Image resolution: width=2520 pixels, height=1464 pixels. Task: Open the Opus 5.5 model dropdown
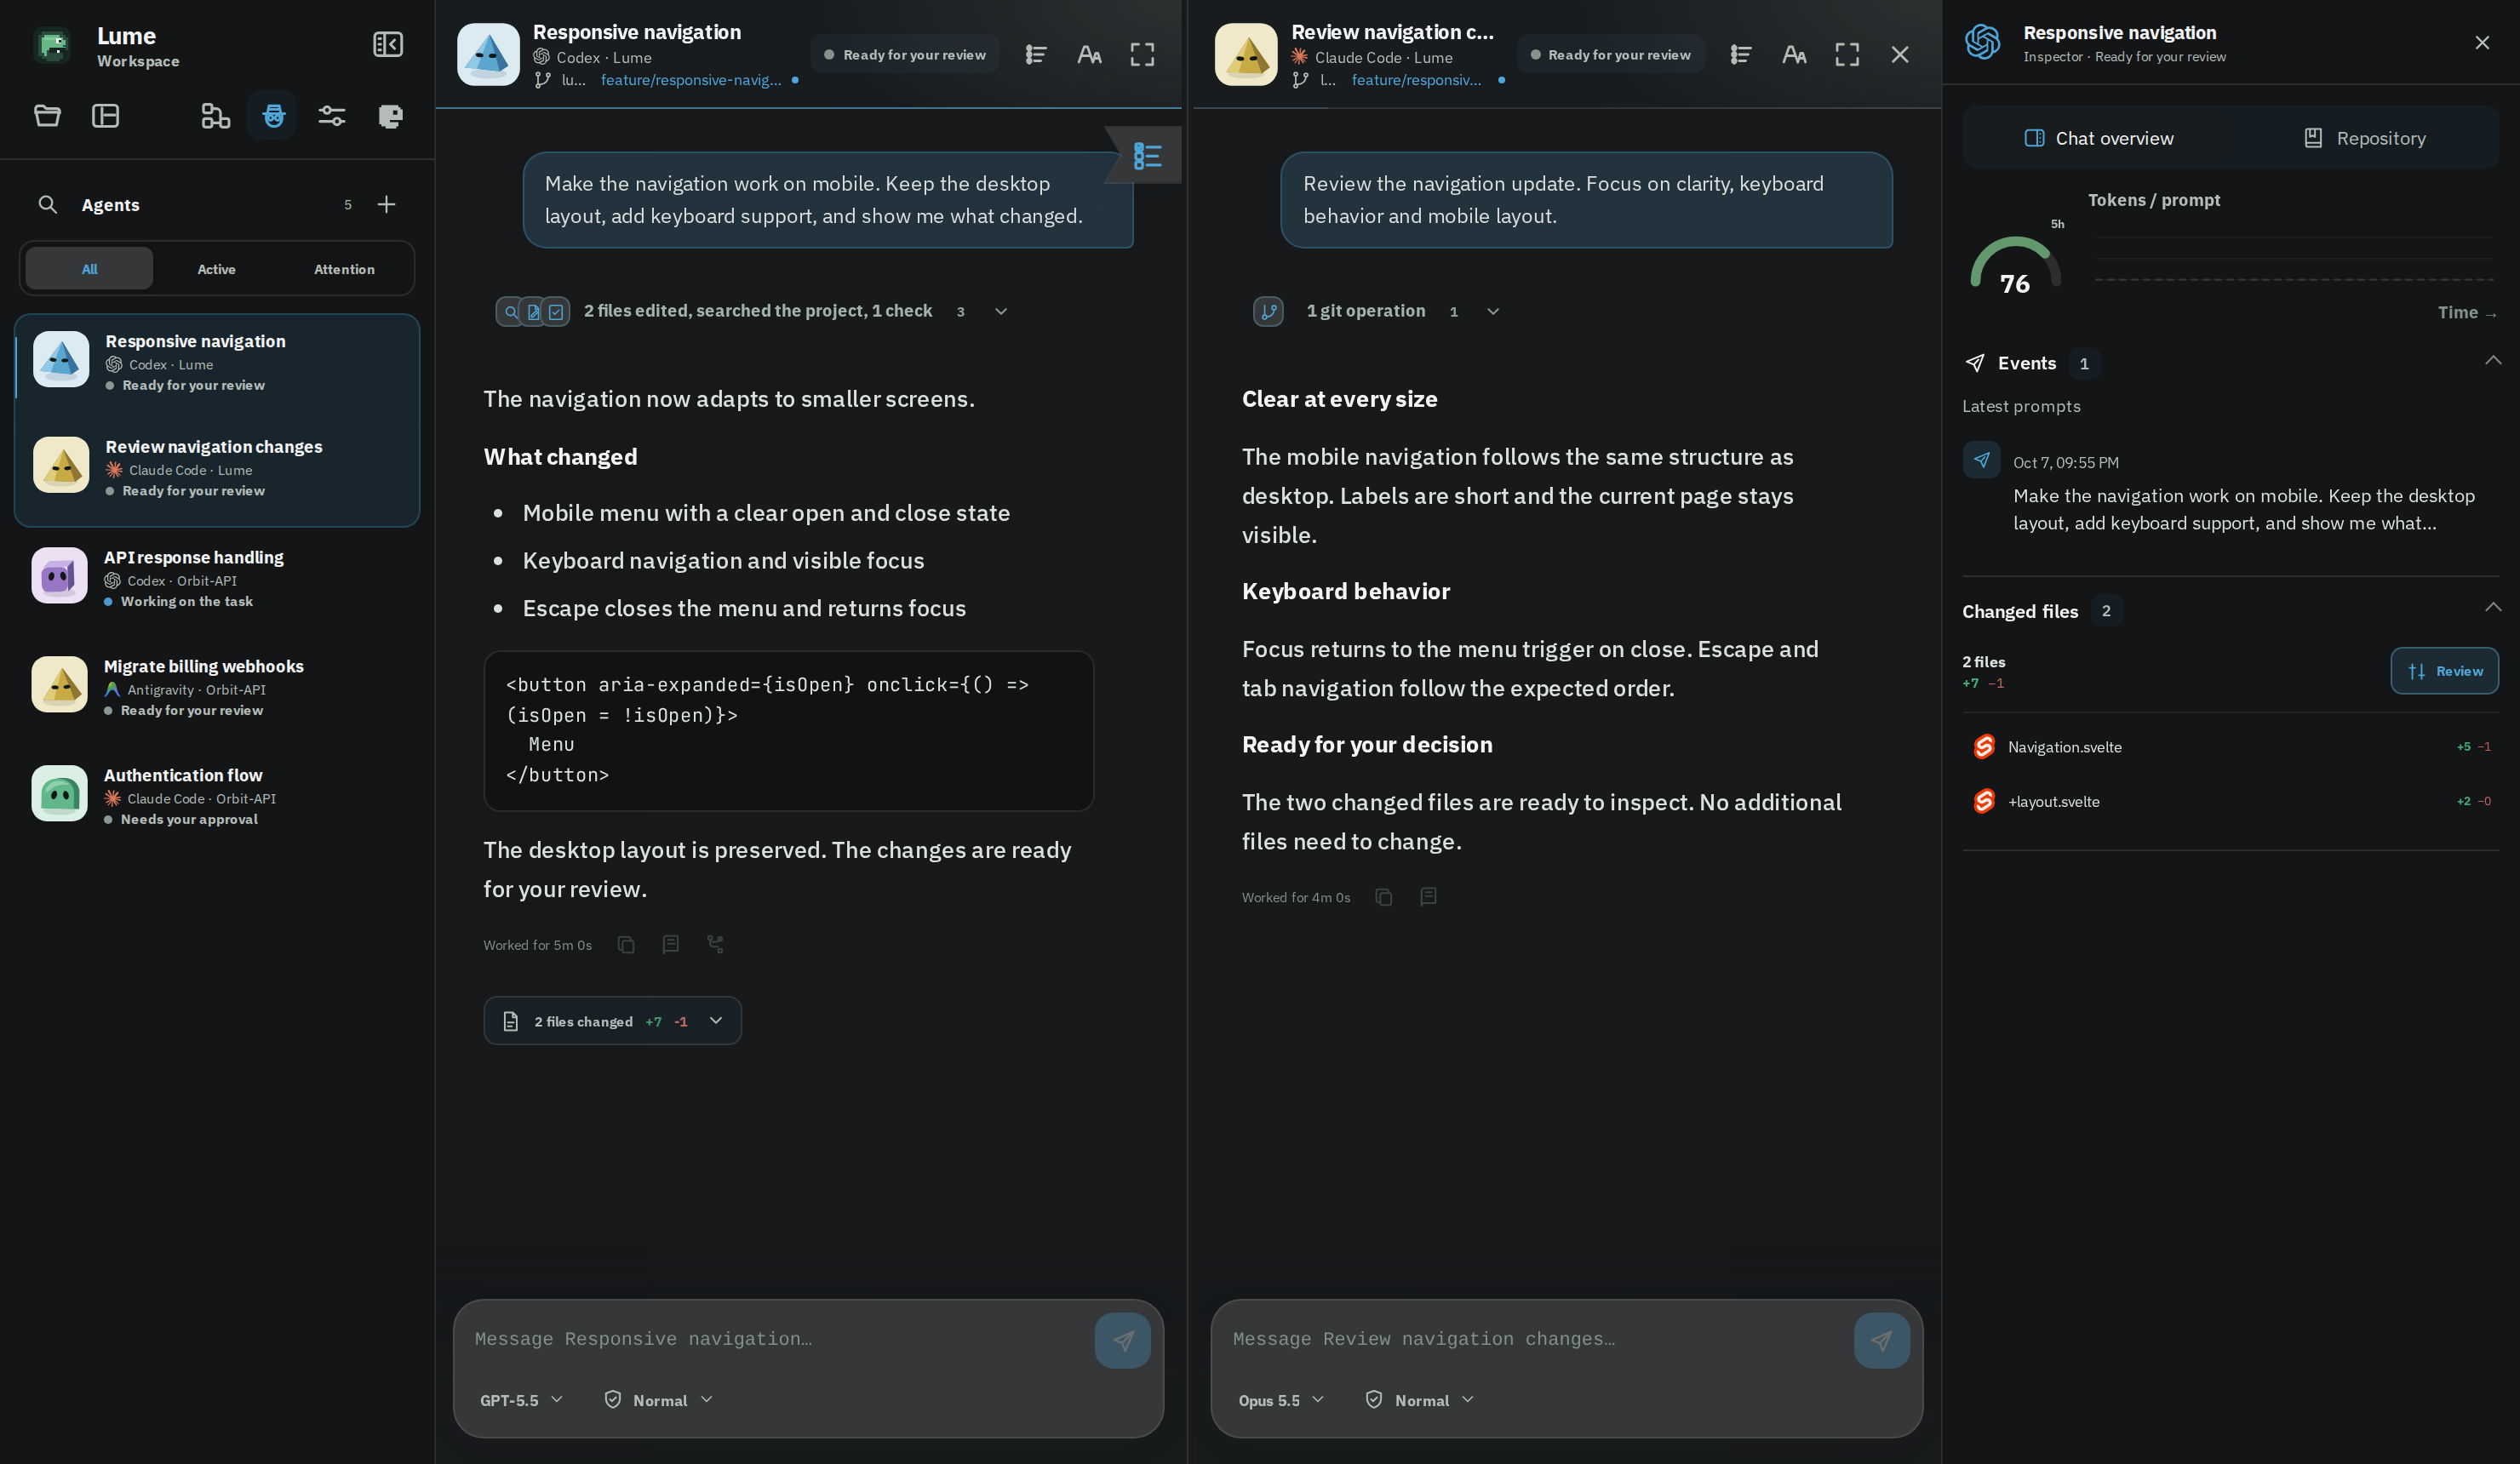(x=1281, y=1400)
